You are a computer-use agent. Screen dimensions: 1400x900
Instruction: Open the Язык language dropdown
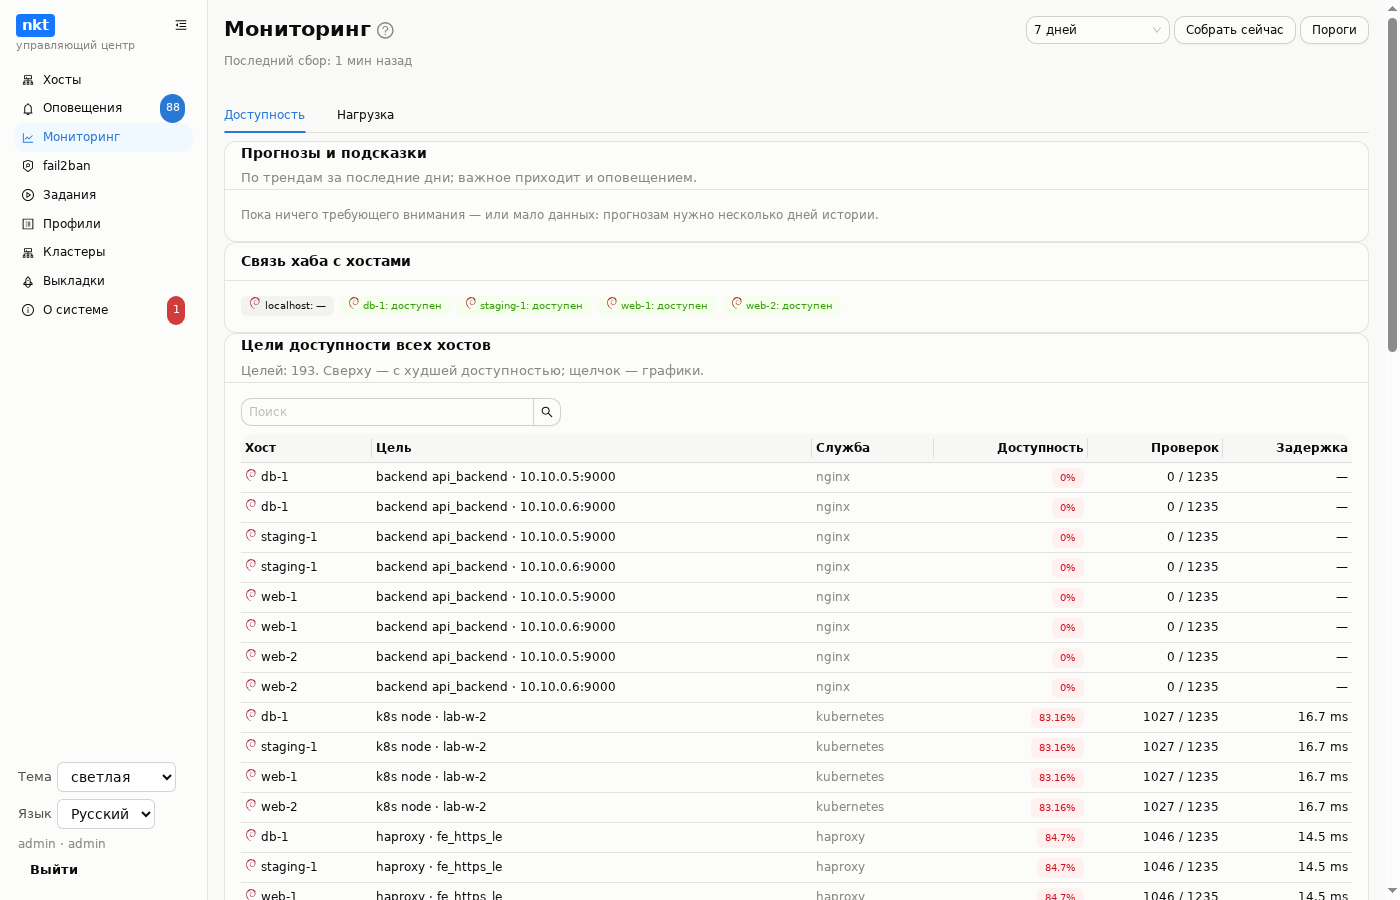coord(106,814)
